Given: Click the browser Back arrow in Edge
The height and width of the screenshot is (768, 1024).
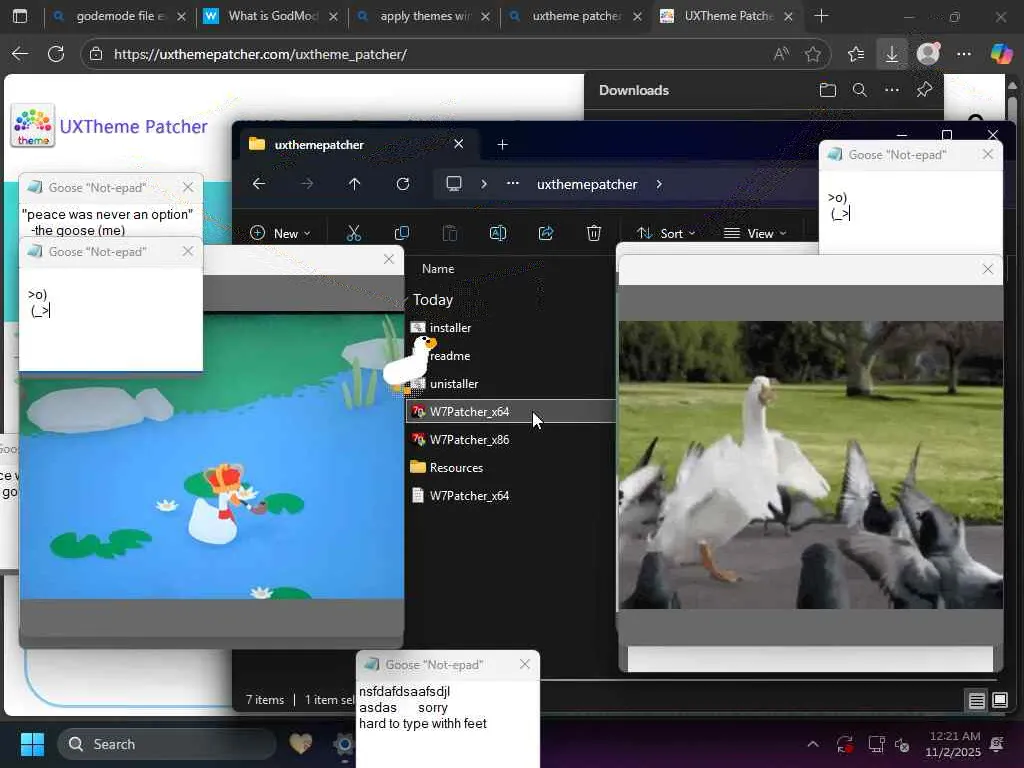Looking at the screenshot, I should (x=20, y=54).
